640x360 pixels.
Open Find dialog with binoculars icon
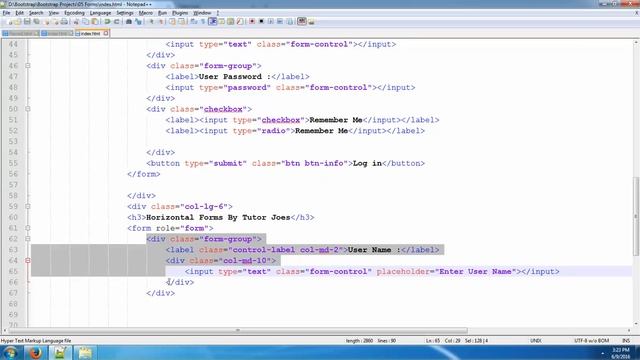tap(129, 21)
